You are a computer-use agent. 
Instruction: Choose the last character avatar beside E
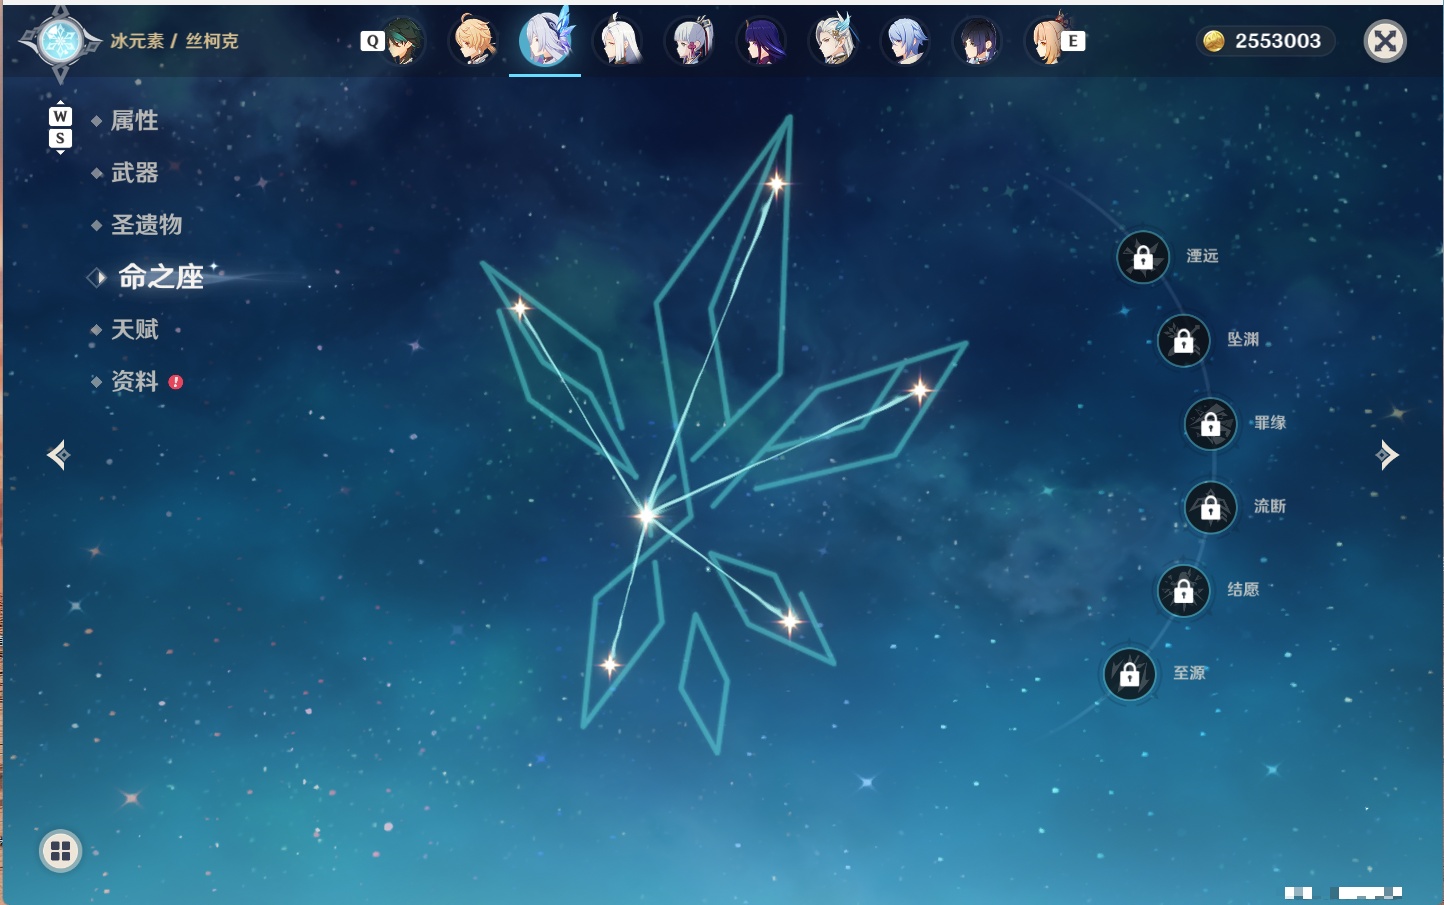[x=1045, y=41]
